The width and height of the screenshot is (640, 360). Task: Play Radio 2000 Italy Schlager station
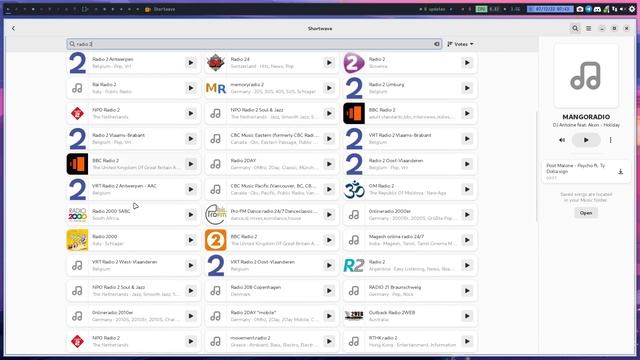tap(191, 240)
